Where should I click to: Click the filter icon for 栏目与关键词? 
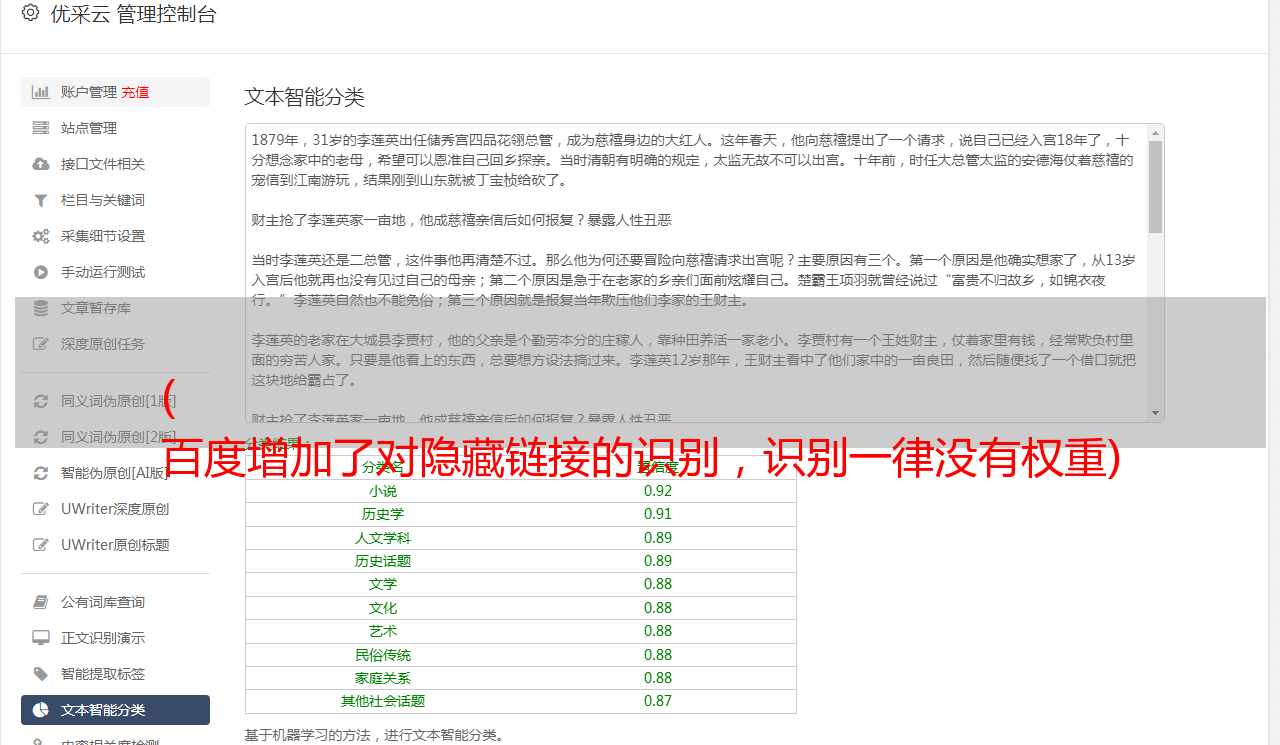41,200
